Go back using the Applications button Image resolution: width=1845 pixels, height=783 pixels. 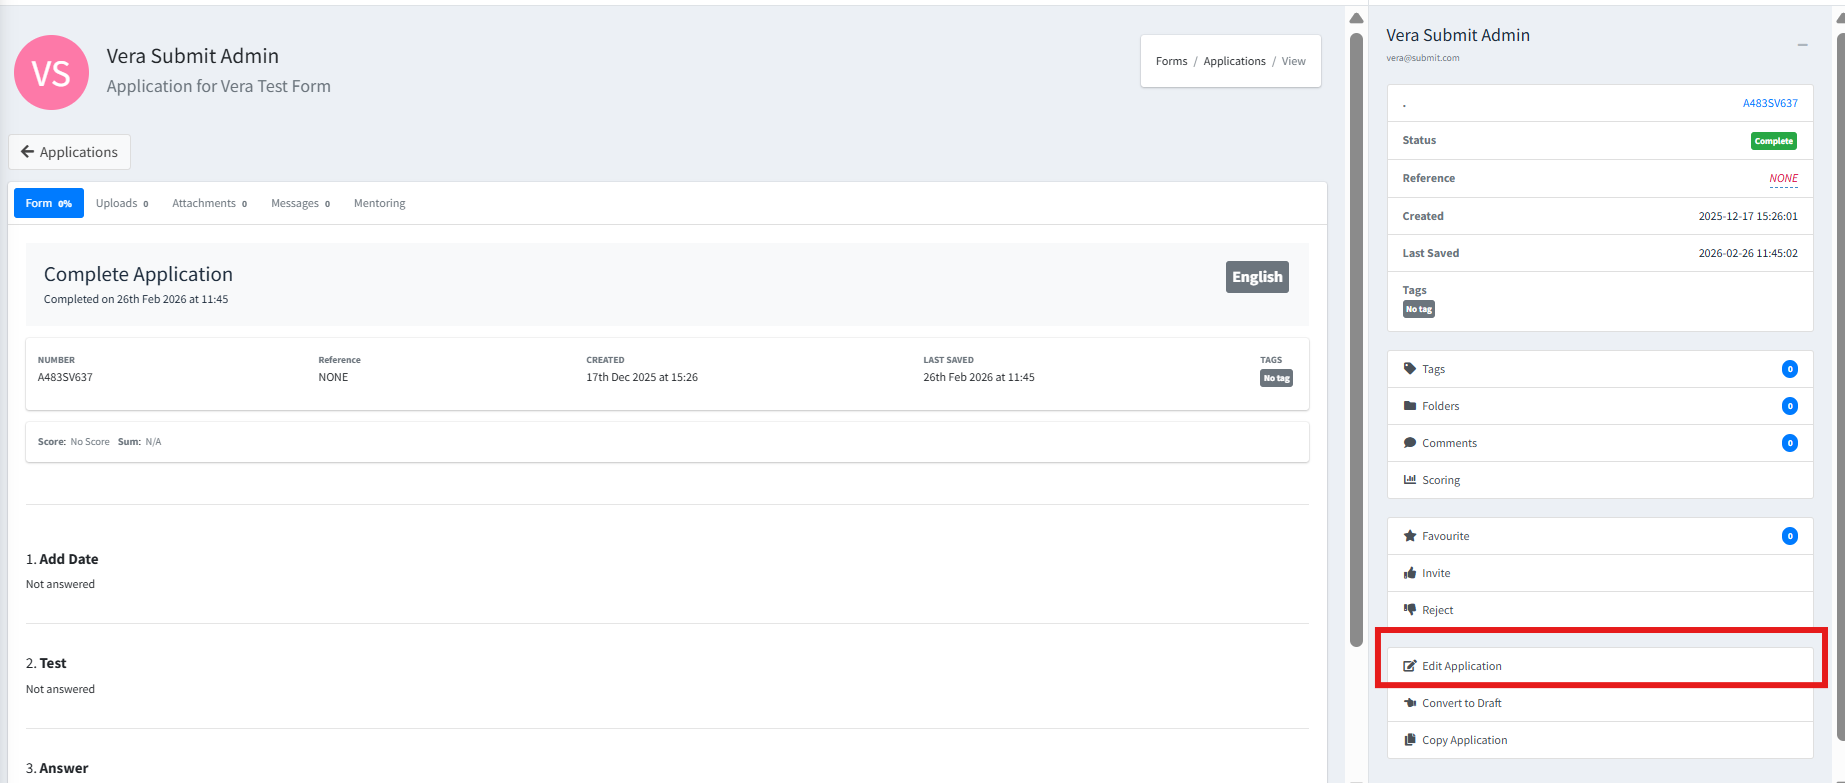(x=69, y=152)
